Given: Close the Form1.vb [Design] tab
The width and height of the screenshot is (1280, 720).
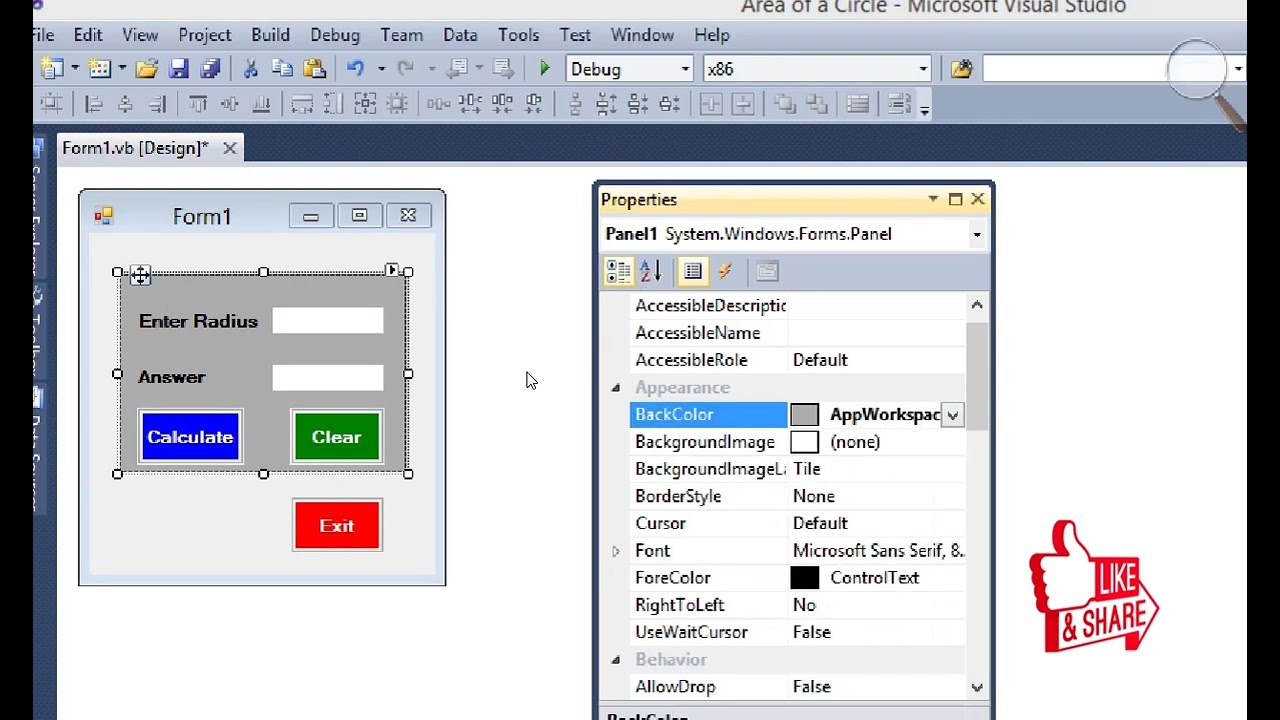Looking at the screenshot, I should tap(229, 148).
